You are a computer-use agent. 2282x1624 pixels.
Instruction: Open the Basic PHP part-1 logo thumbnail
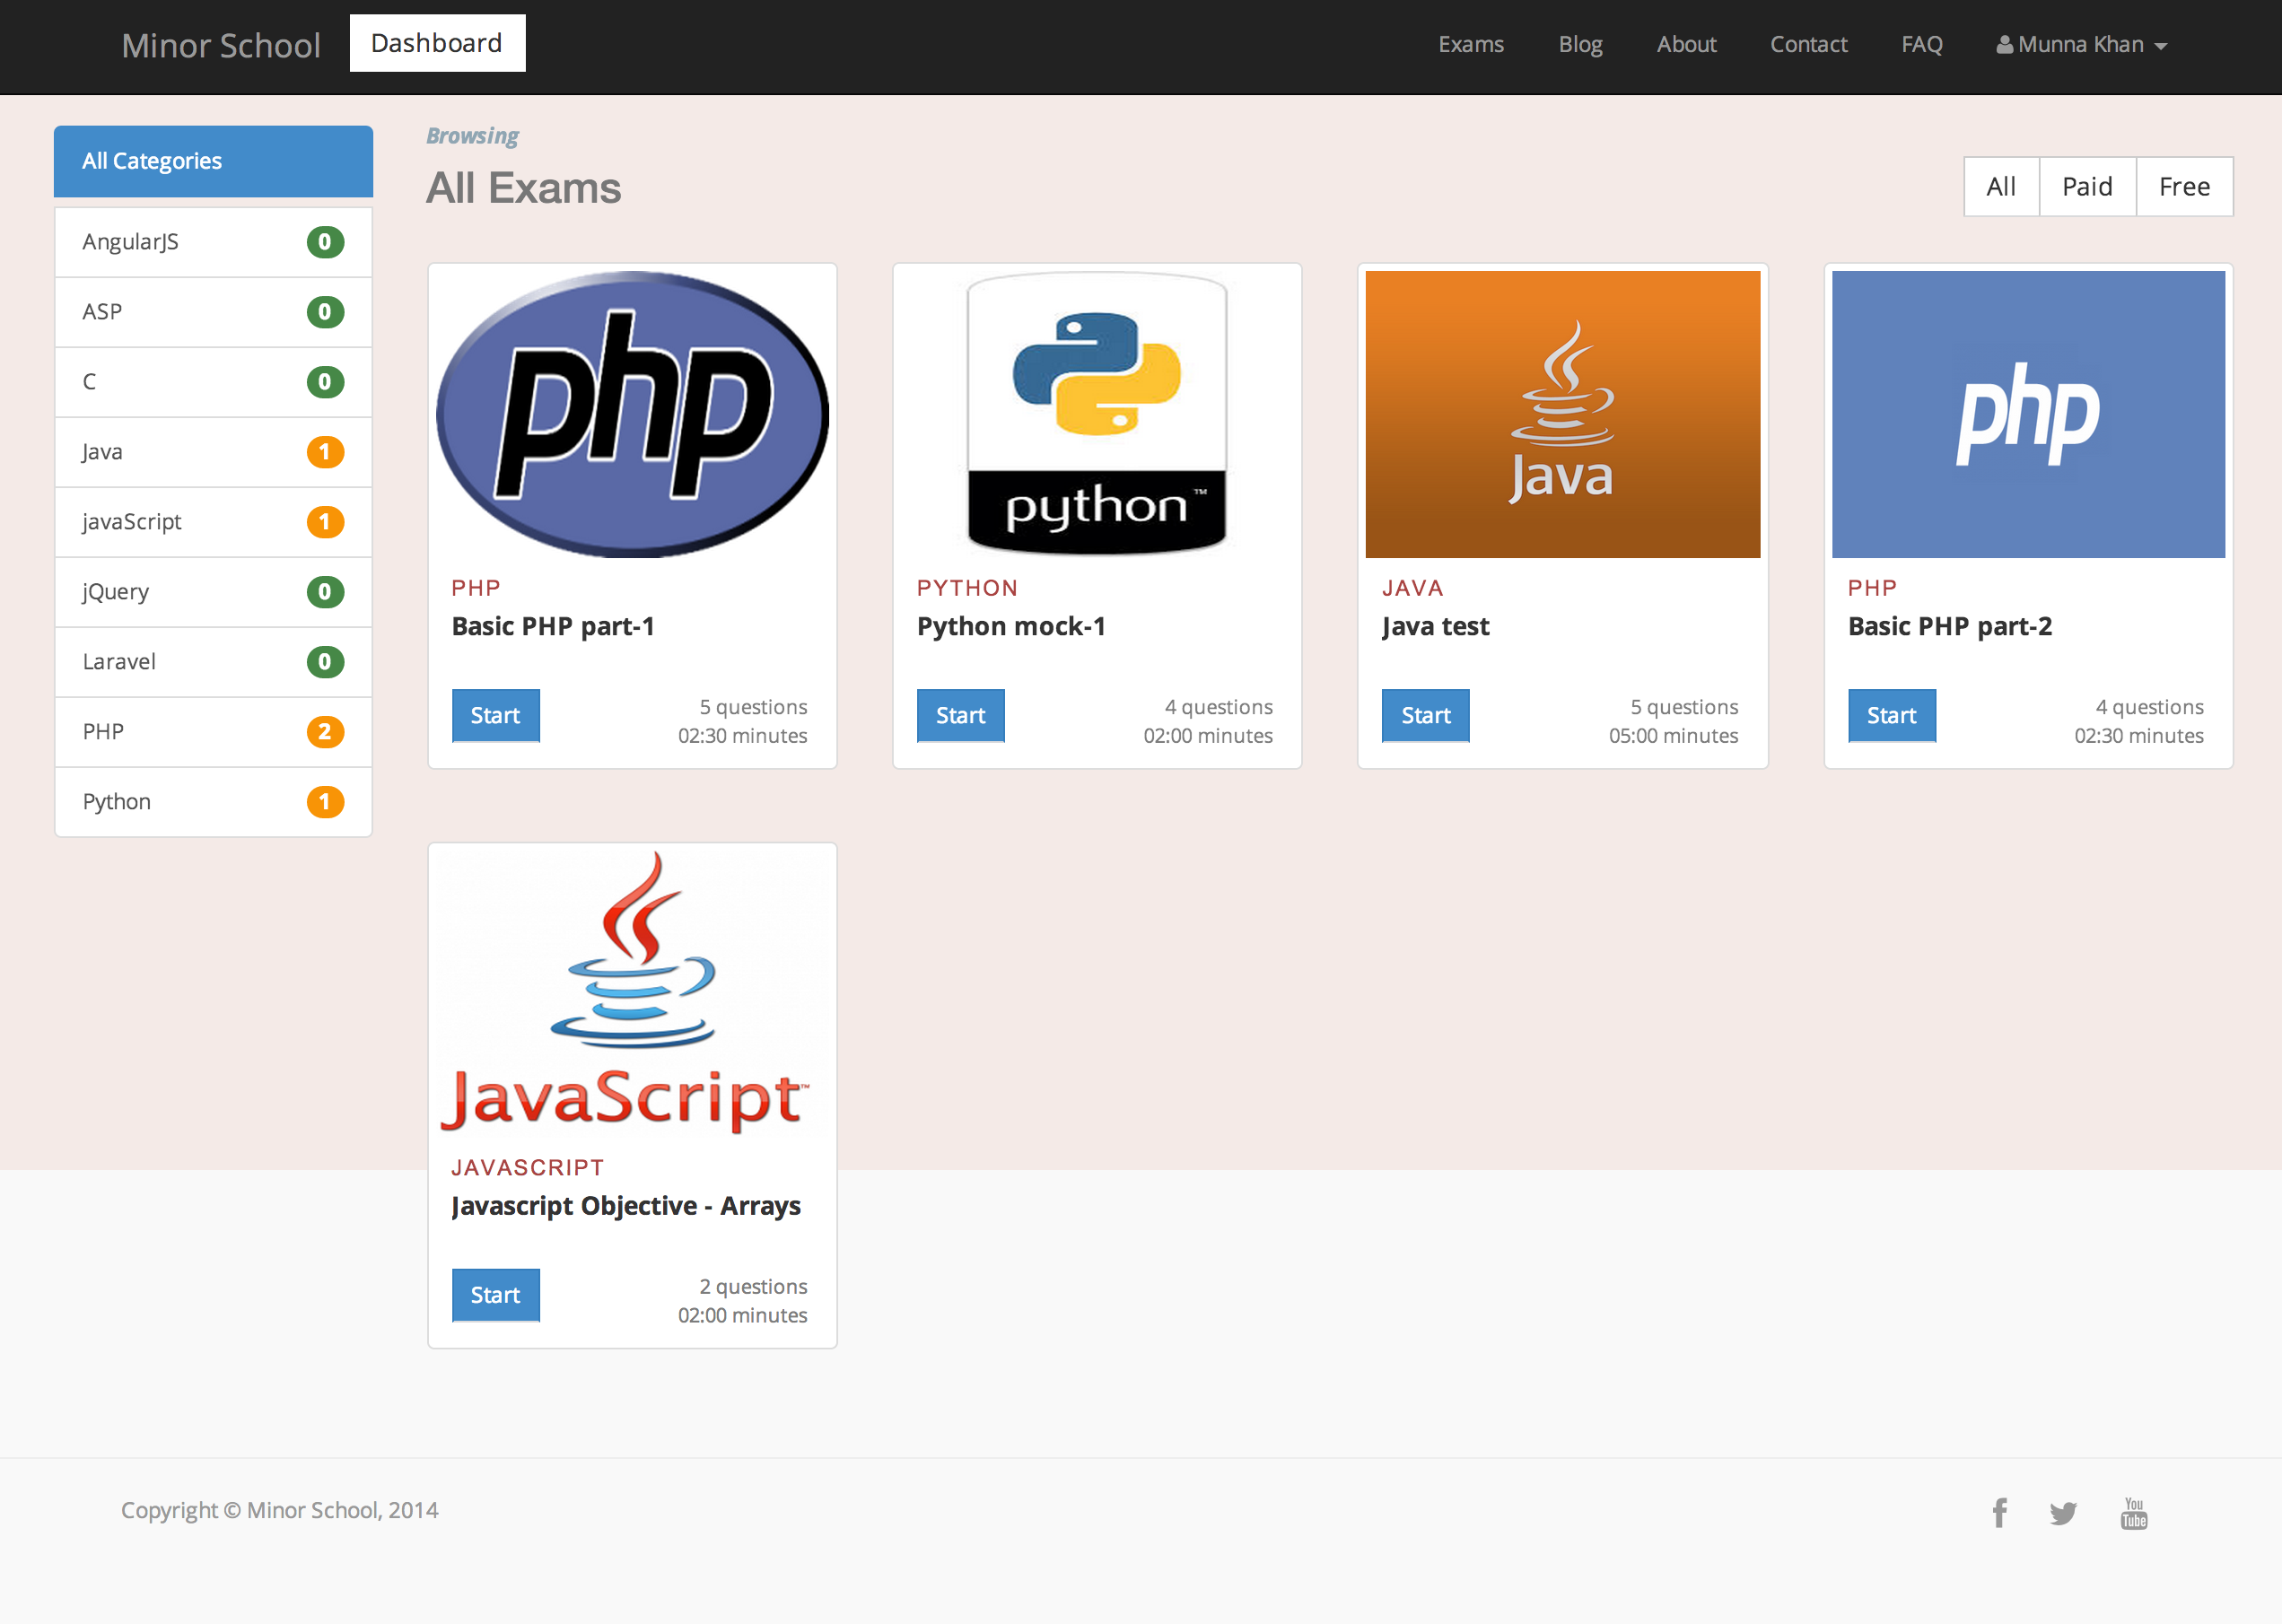coord(632,414)
